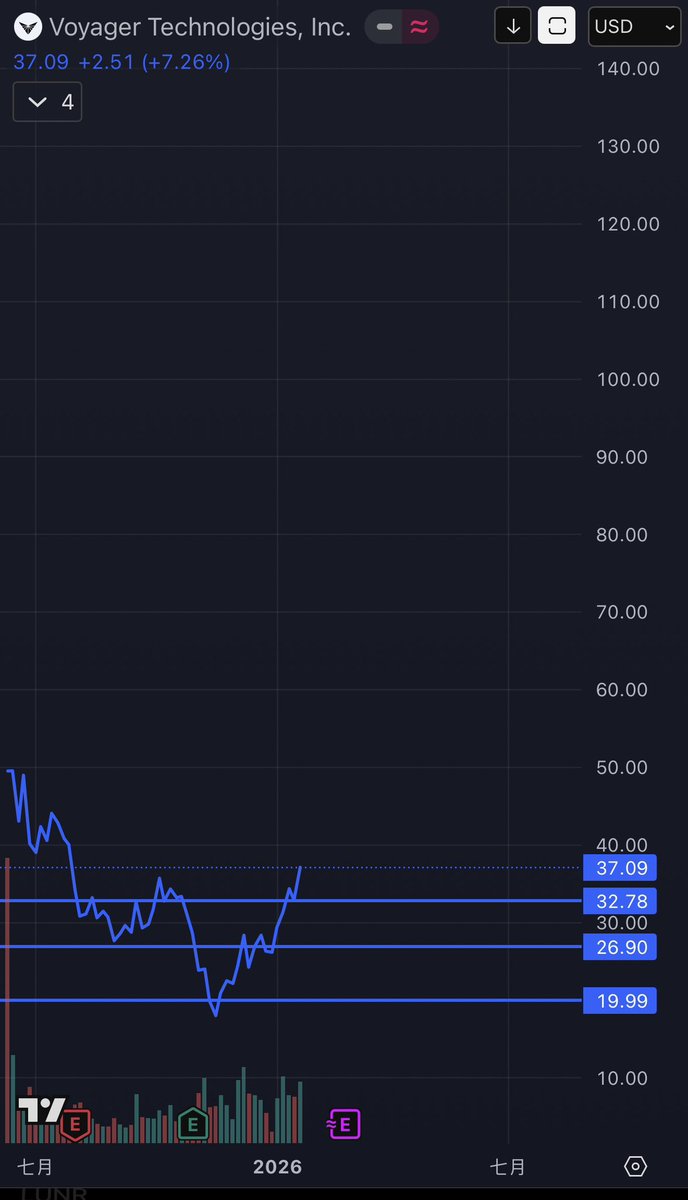Select the 19.99 horizontal line price label
The image size is (688, 1200).
click(621, 1000)
